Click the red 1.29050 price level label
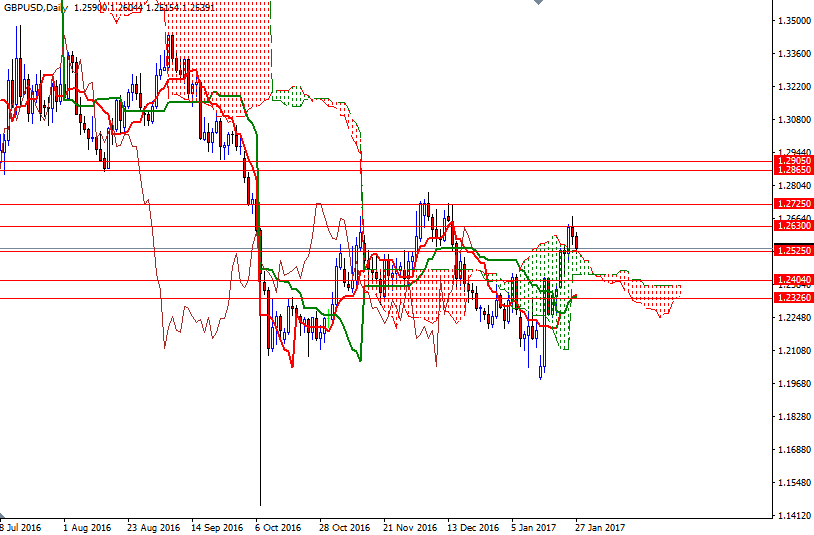814x535 pixels. tap(793, 161)
